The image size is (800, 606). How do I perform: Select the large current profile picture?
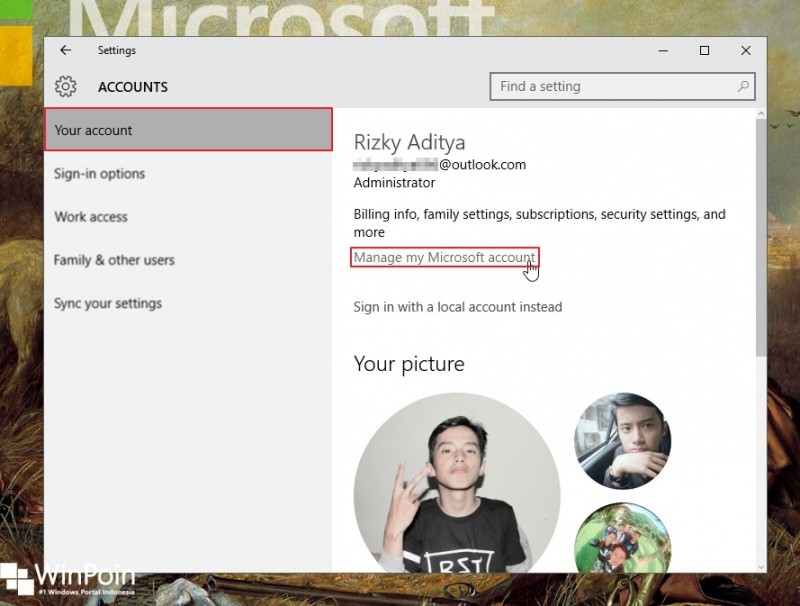tap(457, 482)
